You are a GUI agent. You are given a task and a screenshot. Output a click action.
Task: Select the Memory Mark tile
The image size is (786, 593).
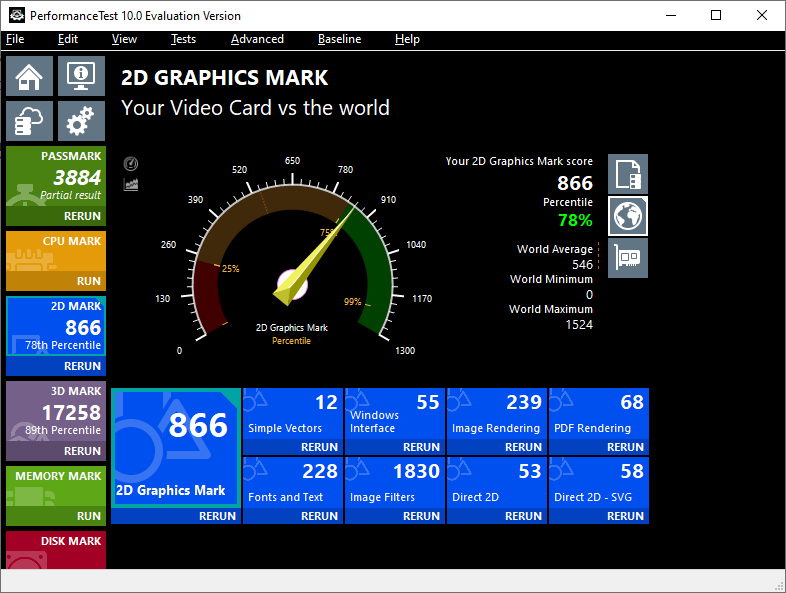[x=56, y=486]
